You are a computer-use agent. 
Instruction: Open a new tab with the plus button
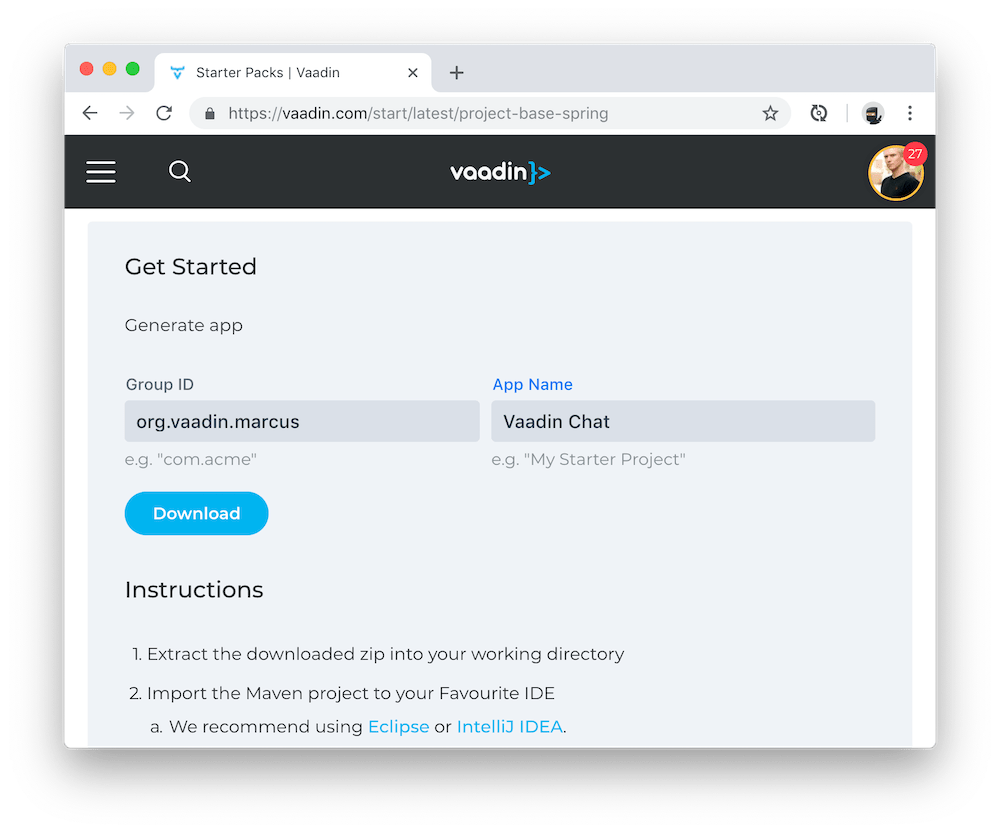coord(456,72)
